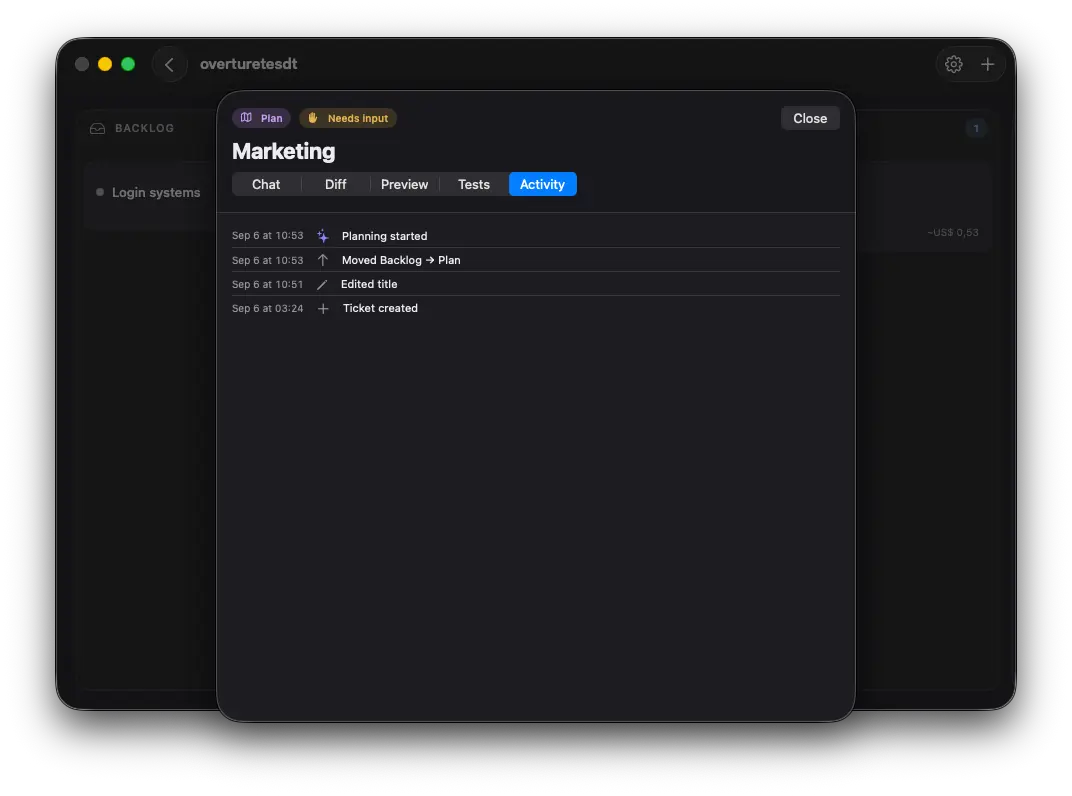Viewport: 1072px width, 796px height.
Task: Select the Moved Backlog → Plan entry
Action: [x=536, y=260]
